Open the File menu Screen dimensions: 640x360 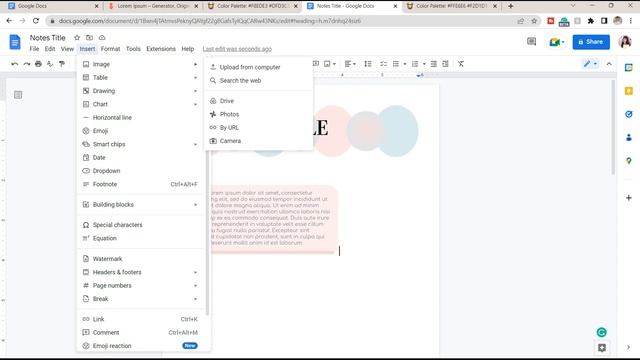click(x=34, y=49)
